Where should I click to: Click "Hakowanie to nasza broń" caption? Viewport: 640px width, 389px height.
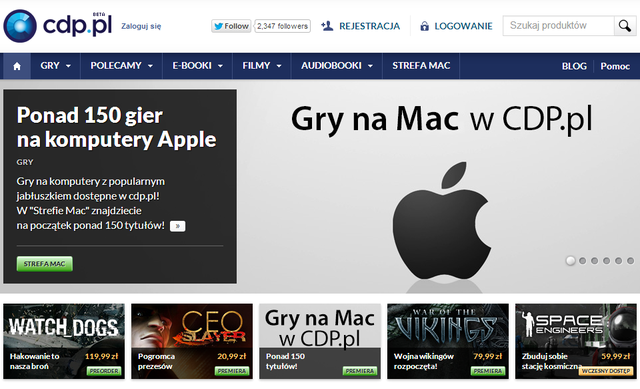(x=35, y=361)
